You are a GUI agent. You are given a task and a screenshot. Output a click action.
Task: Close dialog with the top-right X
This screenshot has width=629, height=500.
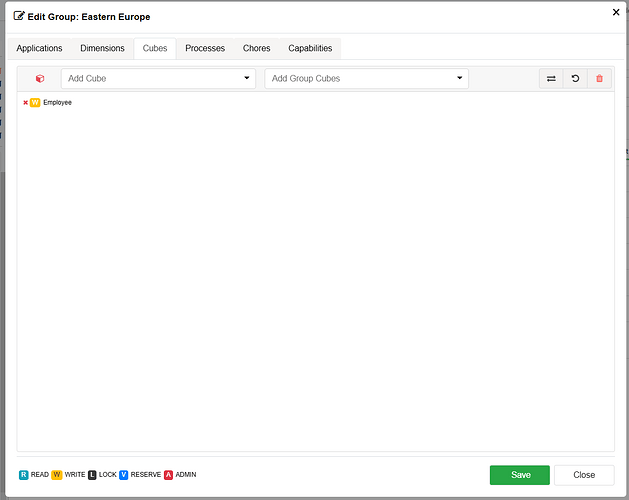click(x=615, y=12)
